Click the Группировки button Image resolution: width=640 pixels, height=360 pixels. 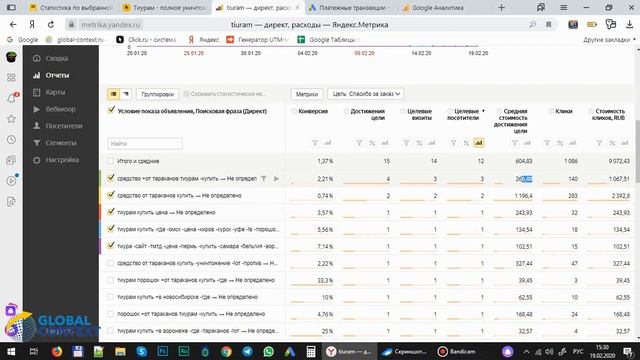[157, 94]
